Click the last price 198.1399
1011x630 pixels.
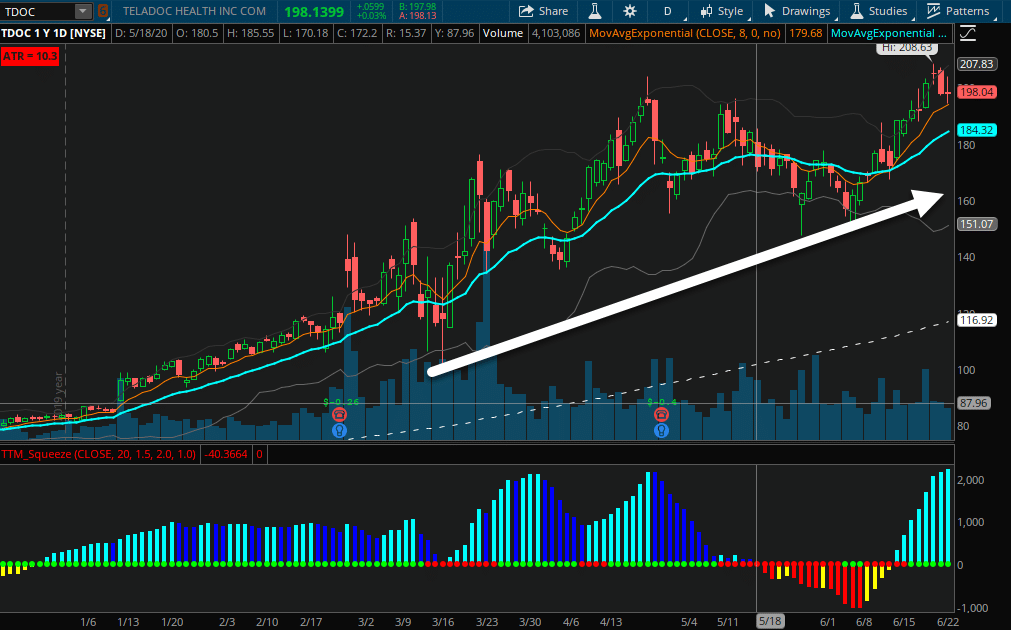(314, 12)
